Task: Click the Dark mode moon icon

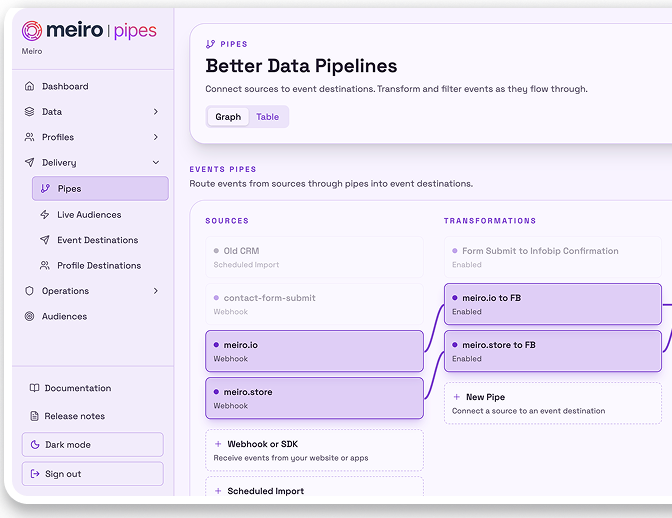Action: click(35, 445)
